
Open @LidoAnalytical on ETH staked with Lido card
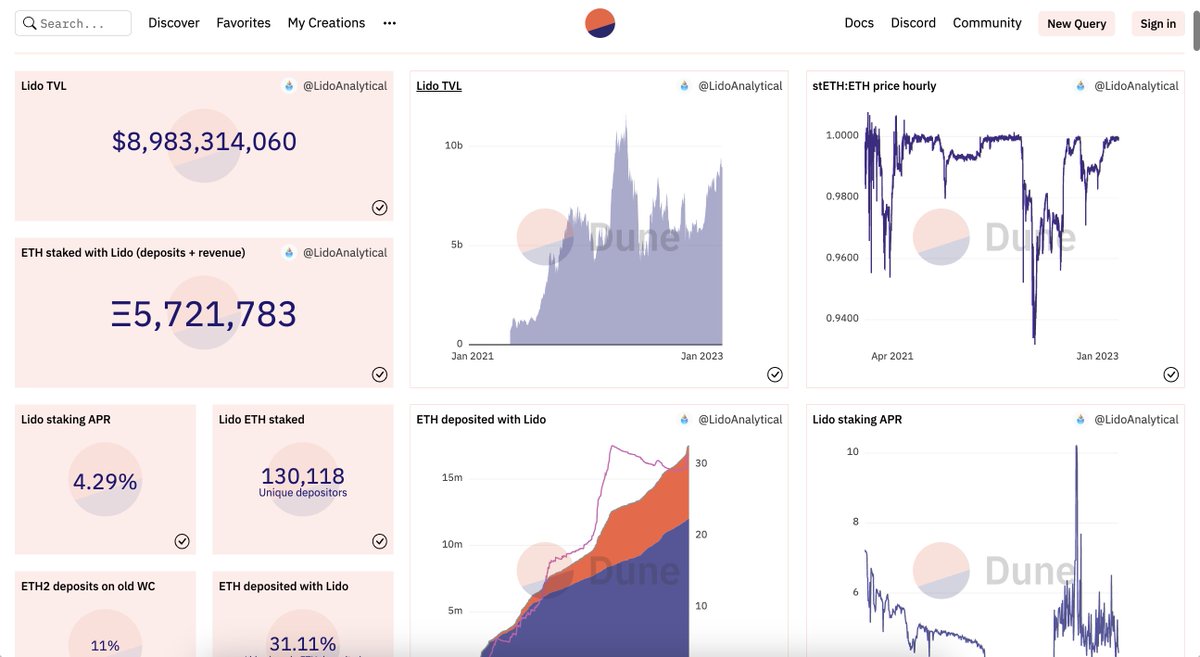point(344,253)
